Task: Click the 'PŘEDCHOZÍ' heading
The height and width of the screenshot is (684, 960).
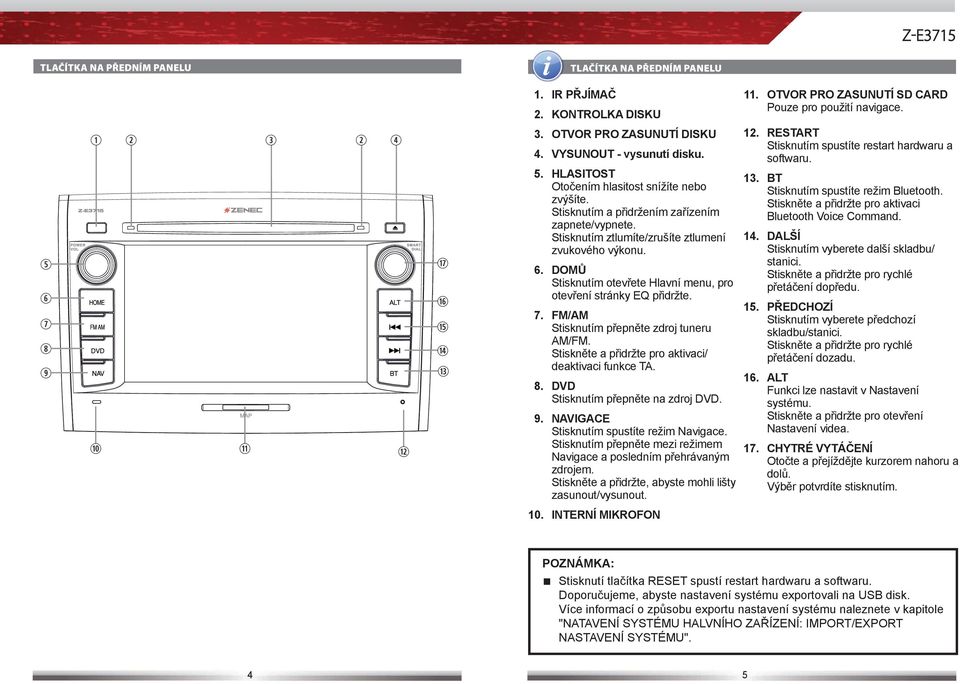Action: click(x=800, y=307)
